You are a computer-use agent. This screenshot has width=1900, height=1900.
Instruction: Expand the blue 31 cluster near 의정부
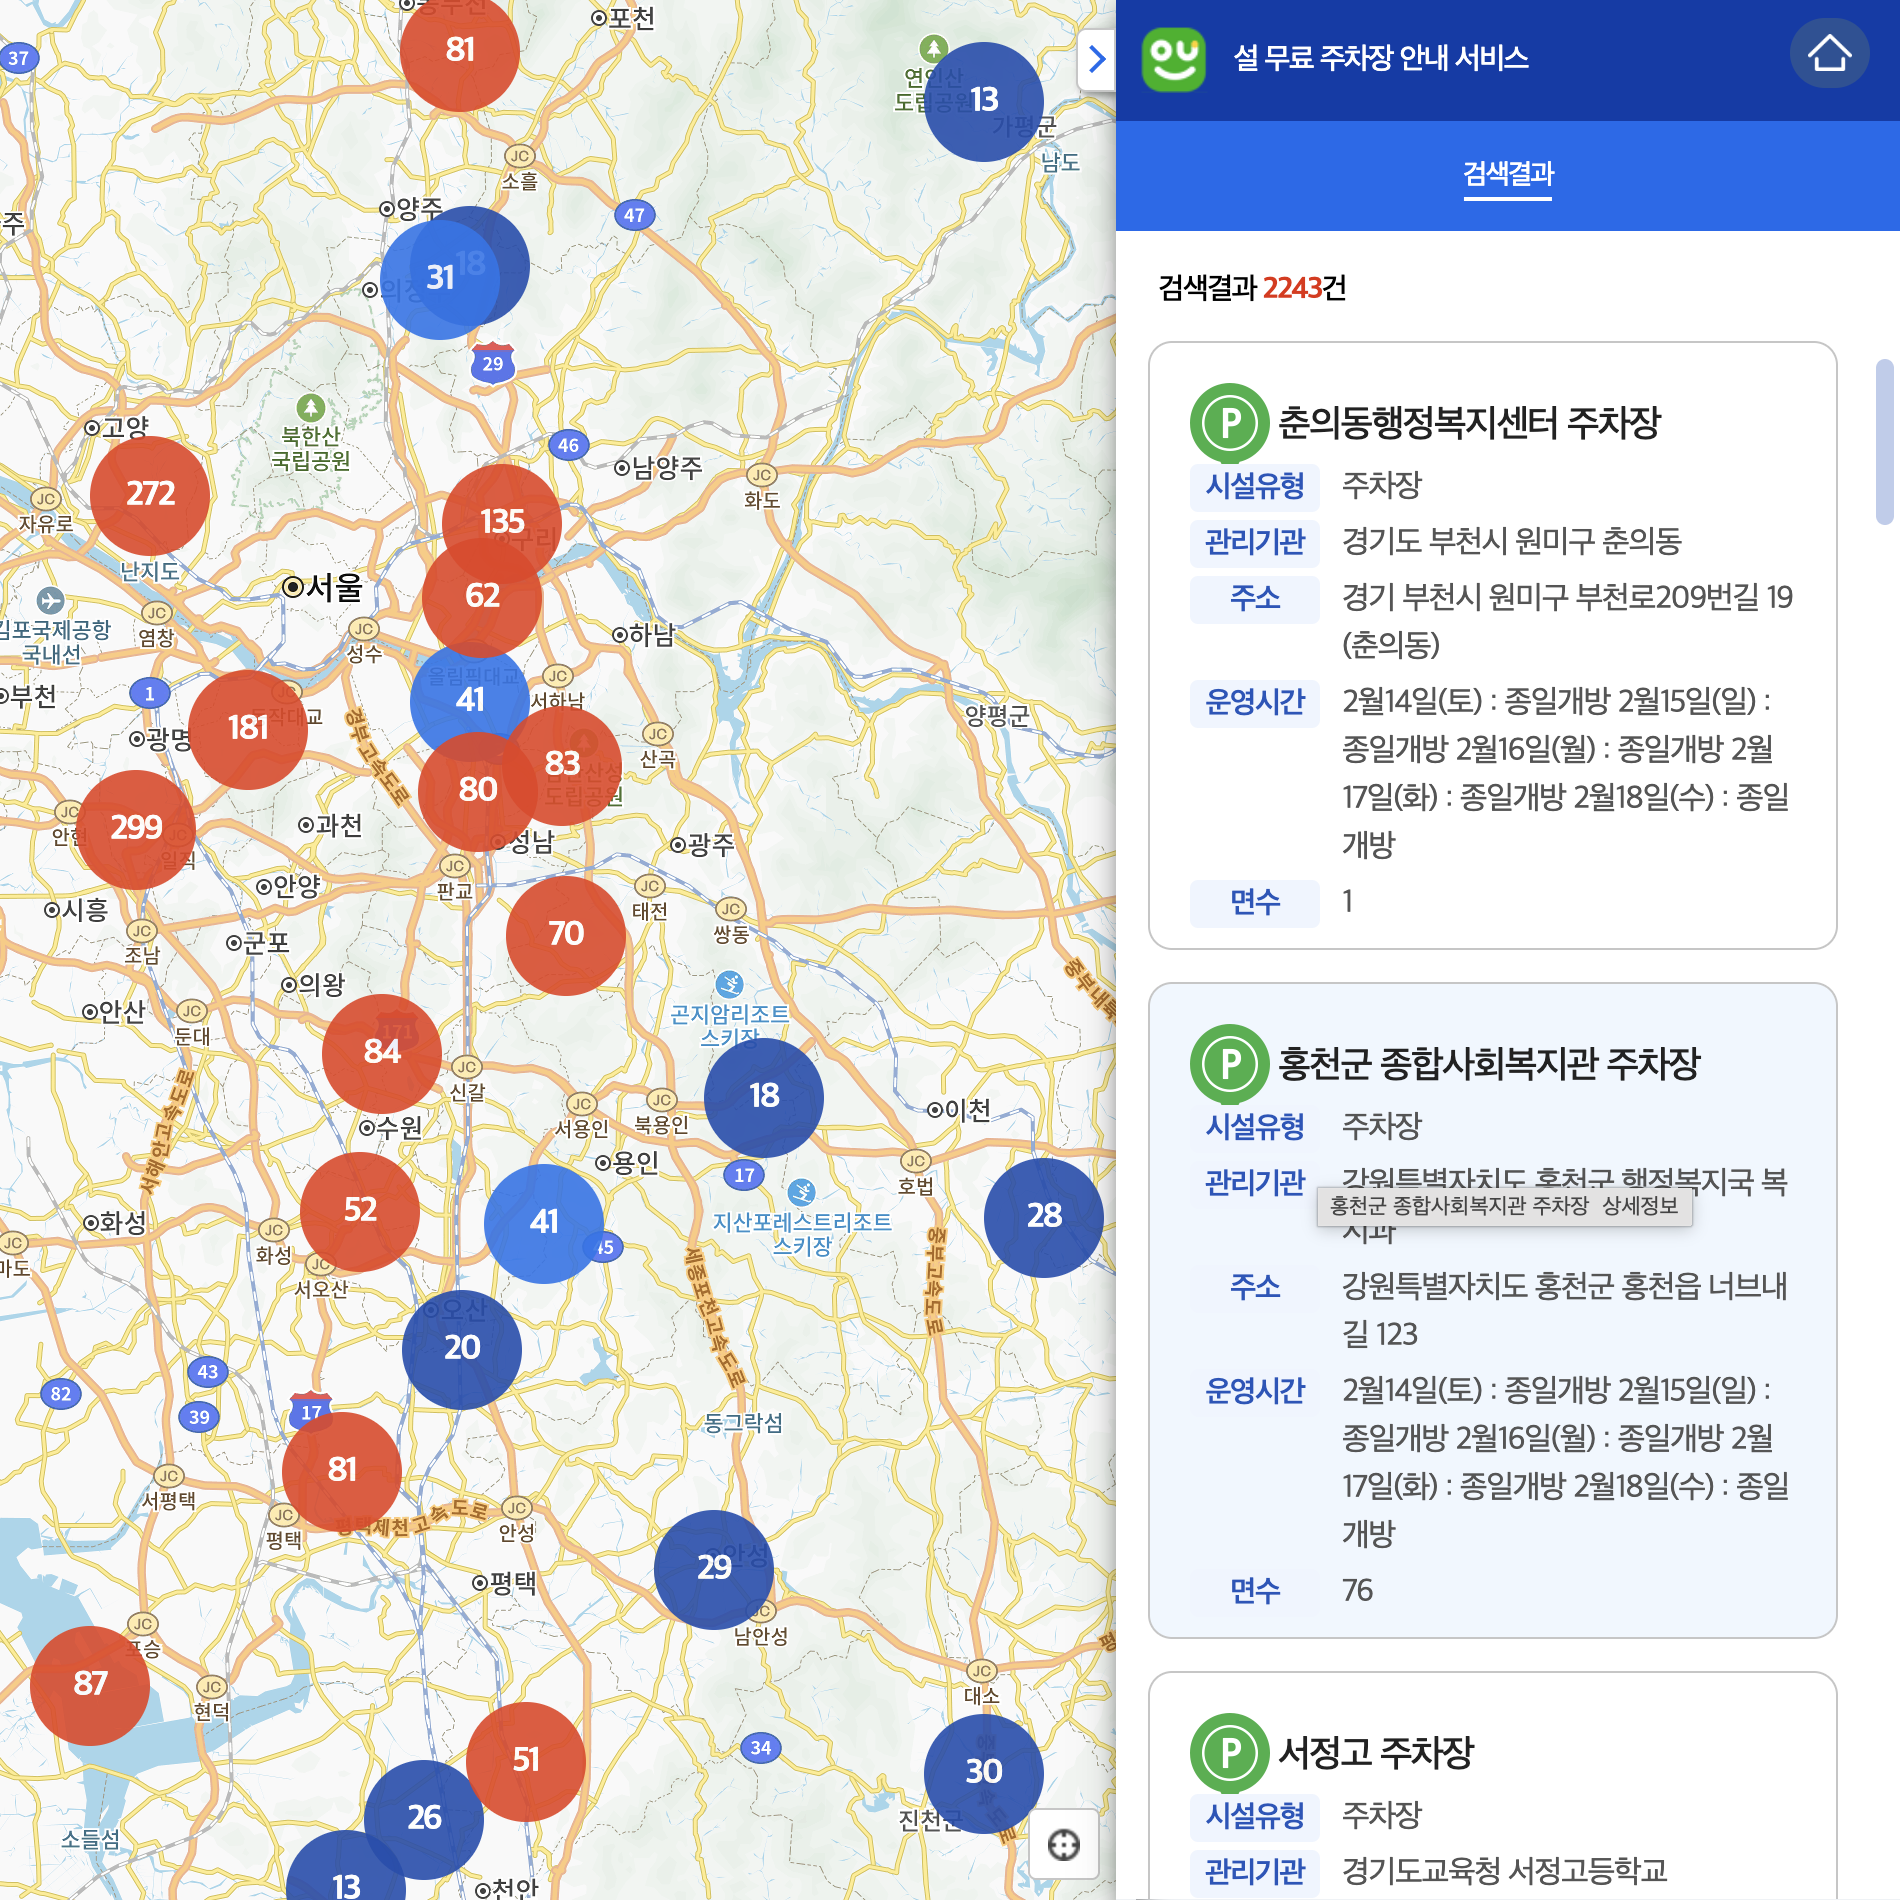[x=440, y=278]
